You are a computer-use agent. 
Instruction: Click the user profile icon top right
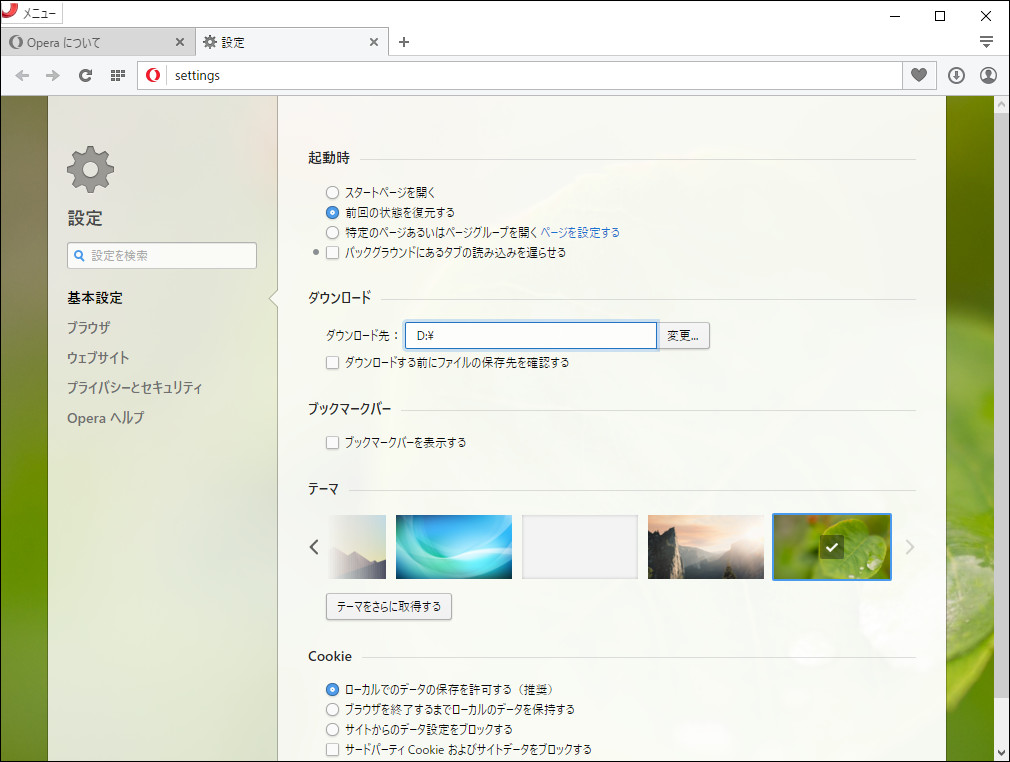pos(987,75)
